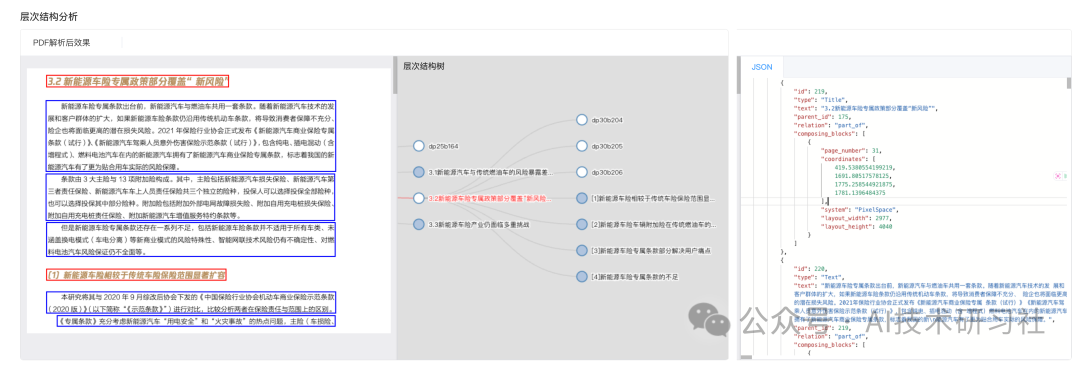
Task: Select the red-boxed (1) subheading block
Action: pyautogui.click(x=136, y=275)
